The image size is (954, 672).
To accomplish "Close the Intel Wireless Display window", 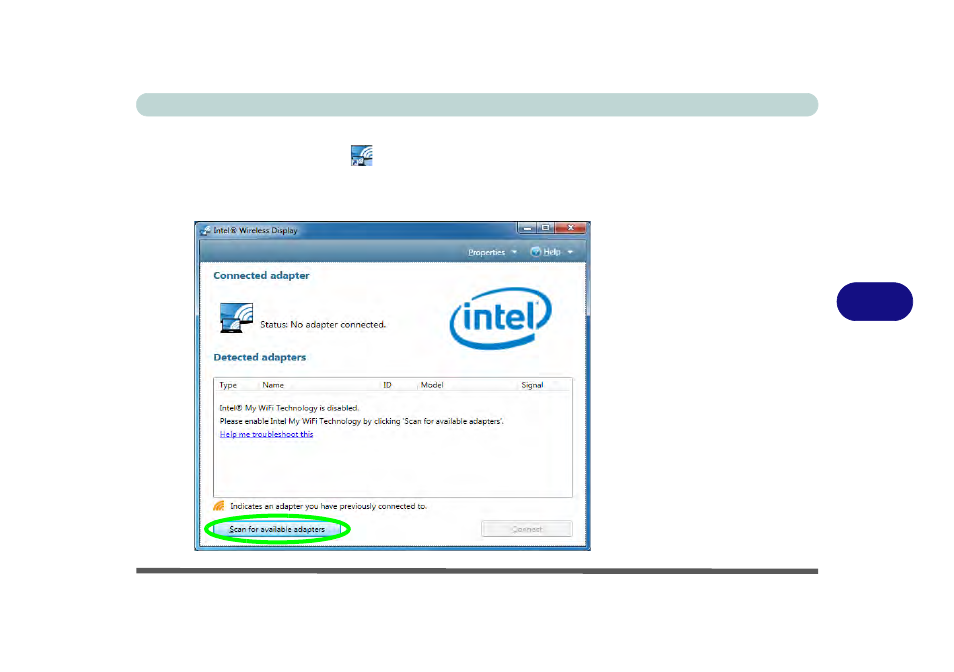I will click(571, 228).
